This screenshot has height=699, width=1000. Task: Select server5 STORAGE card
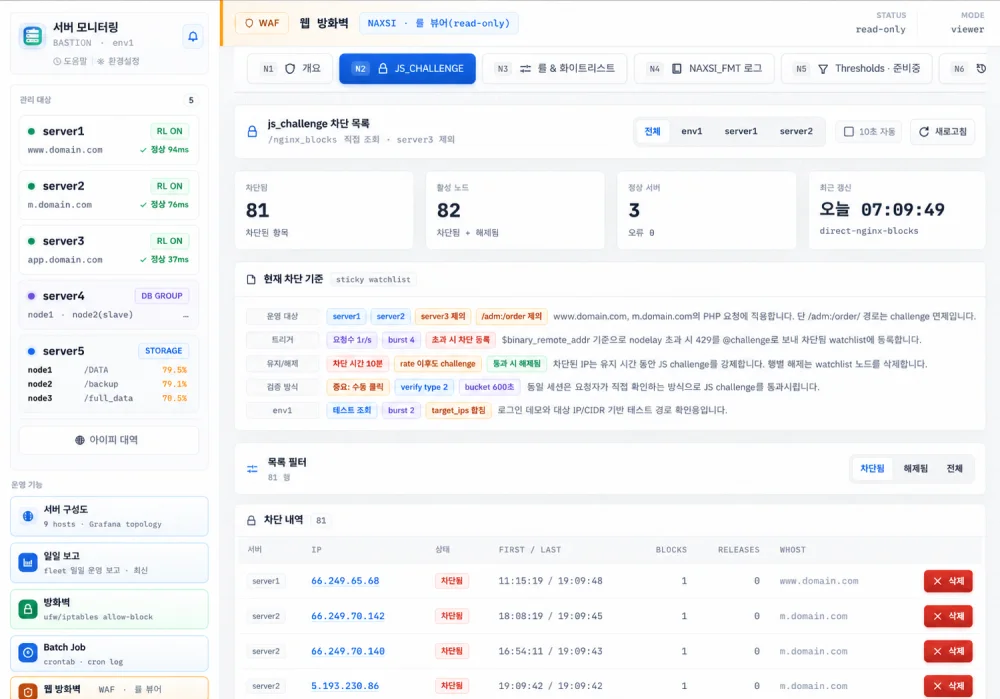point(109,374)
